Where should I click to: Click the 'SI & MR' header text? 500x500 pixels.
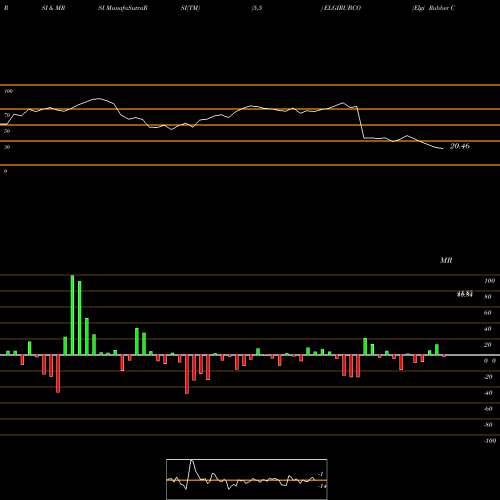click(53, 8)
